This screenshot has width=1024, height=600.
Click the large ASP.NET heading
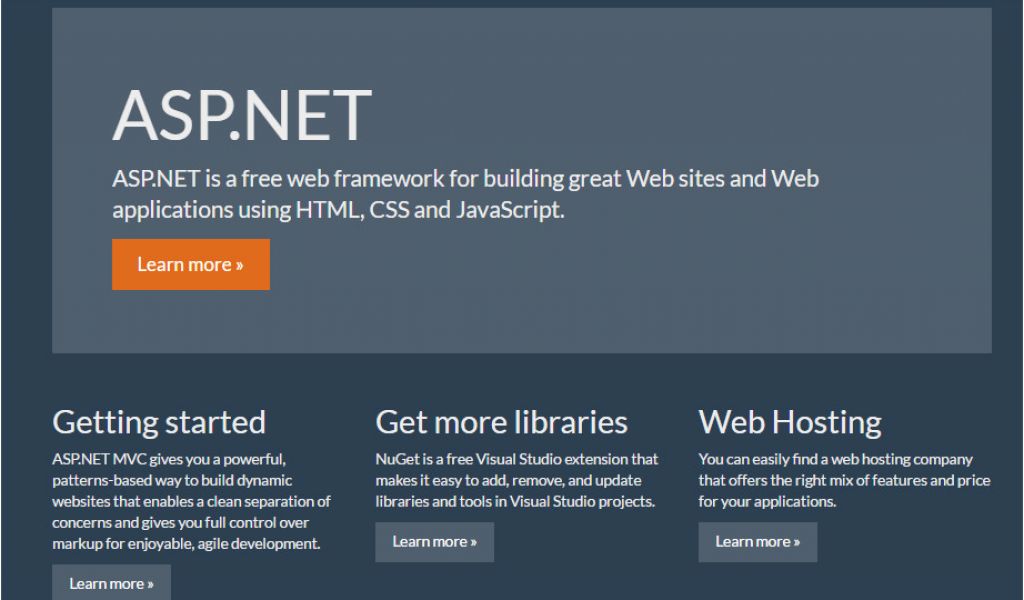[x=242, y=115]
